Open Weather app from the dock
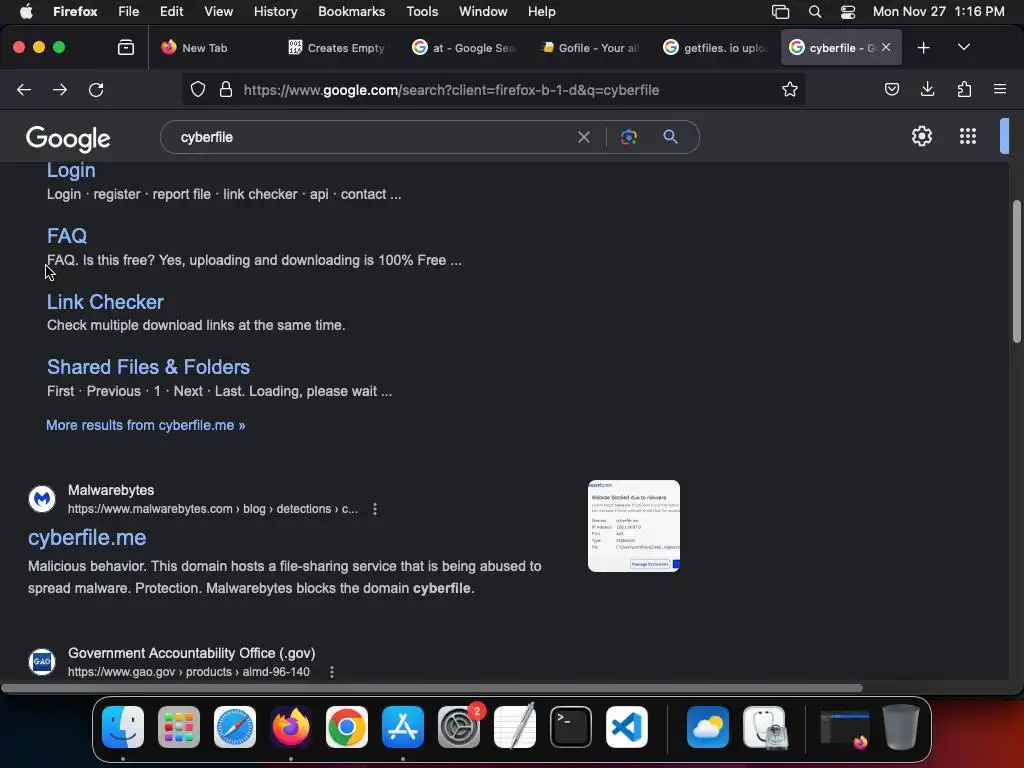The height and width of the screenshot is (768, 1024). click(708, 727)
